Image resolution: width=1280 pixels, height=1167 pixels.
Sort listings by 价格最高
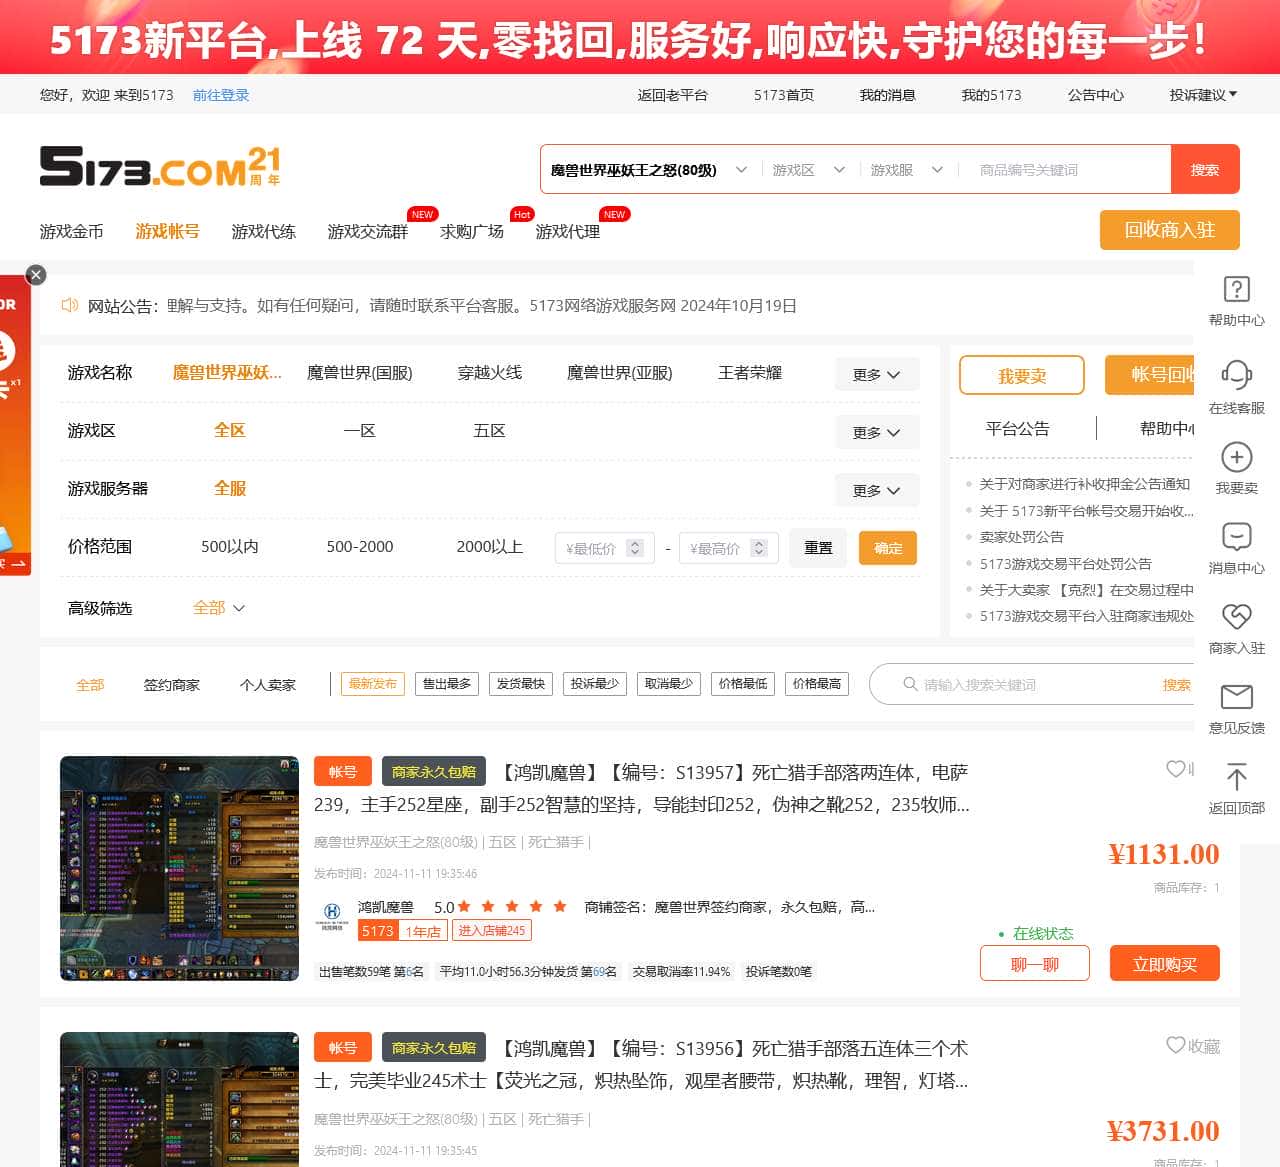(x=816, y=684)
